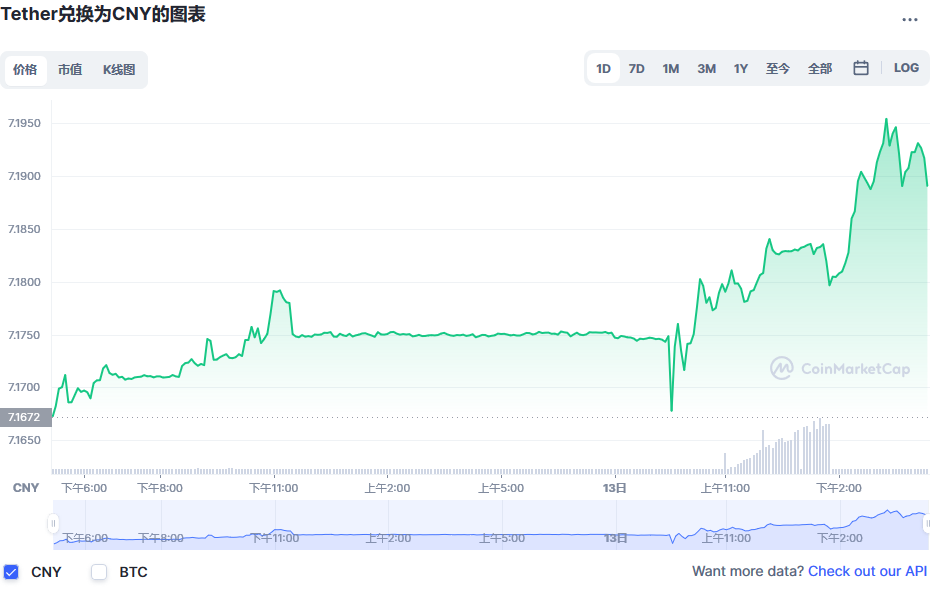Screen dimensions: 930x600
Task: Click the 下午2:00 main x-axis label
Action: click(839, 488)
